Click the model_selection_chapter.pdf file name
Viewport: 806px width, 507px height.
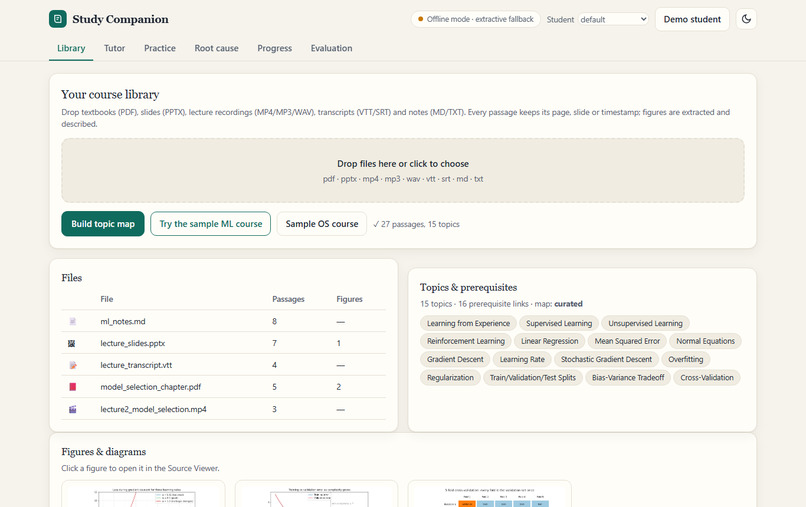point(151,387)
